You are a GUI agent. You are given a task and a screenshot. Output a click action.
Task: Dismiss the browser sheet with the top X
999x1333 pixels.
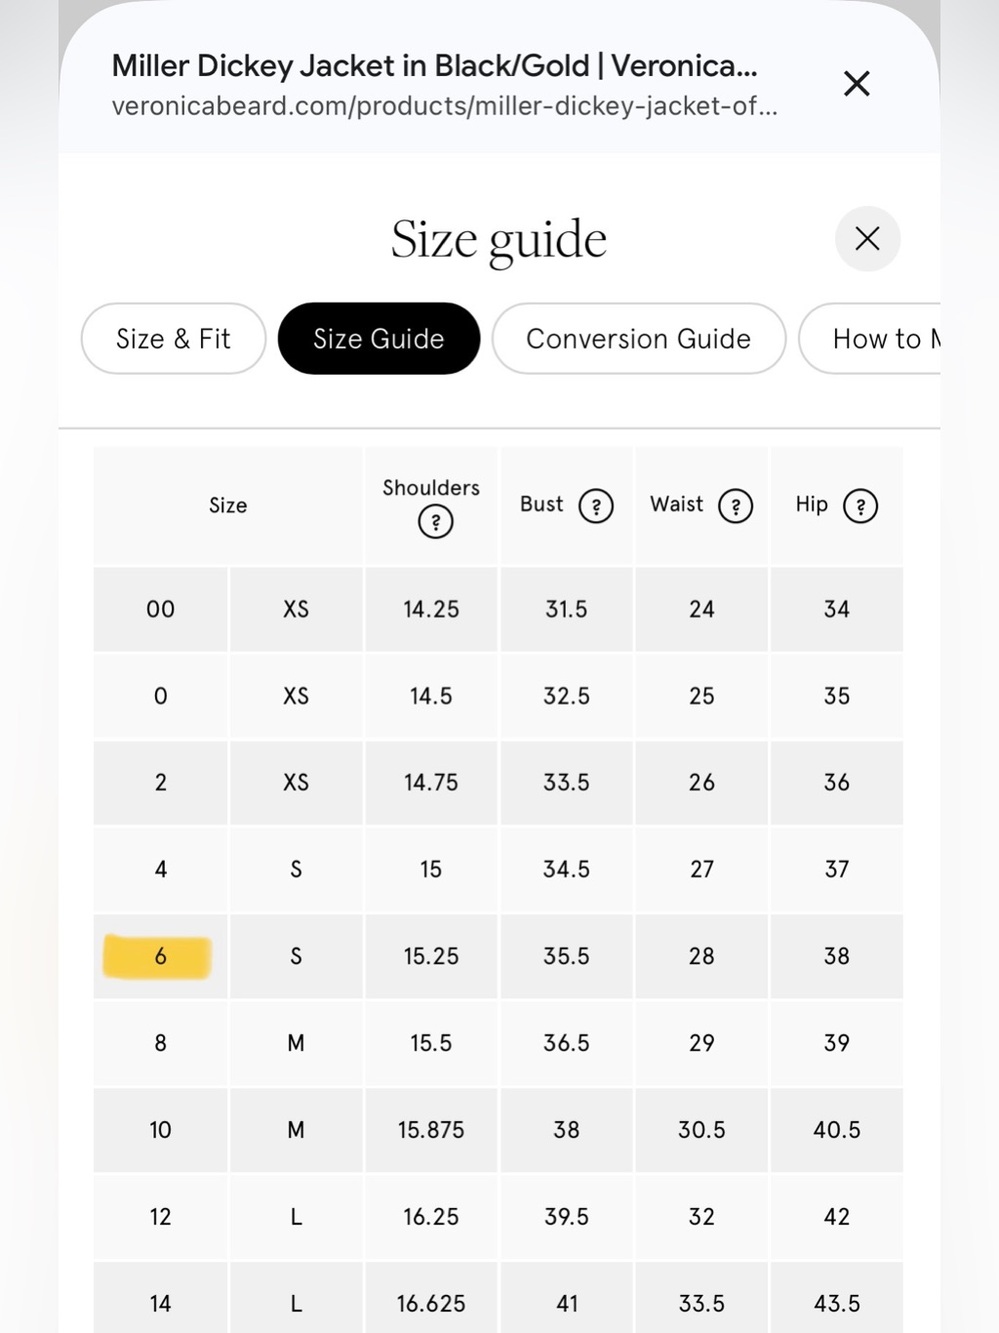click(x=857, y=84)
